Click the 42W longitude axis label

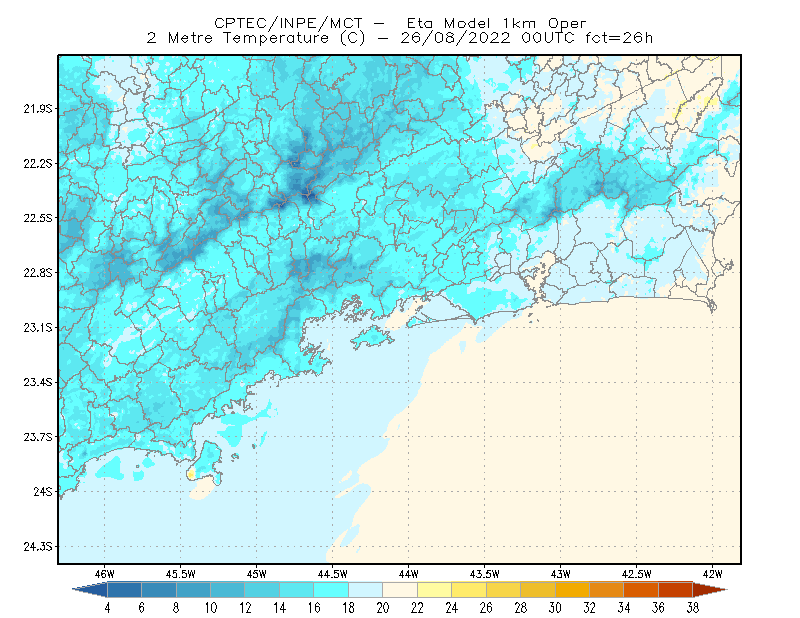[x=713, y=574]
